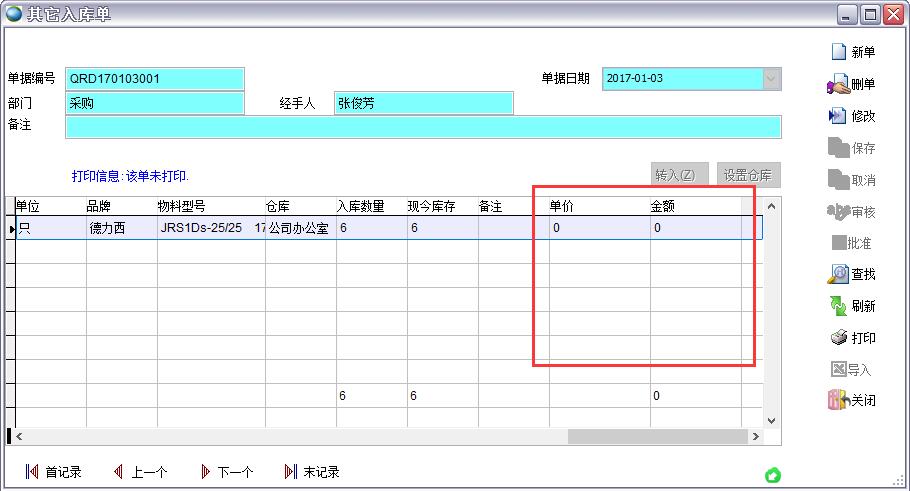Select the 单价 cell in first row
This screenshot has height=491, width=910.
[598, 228]
